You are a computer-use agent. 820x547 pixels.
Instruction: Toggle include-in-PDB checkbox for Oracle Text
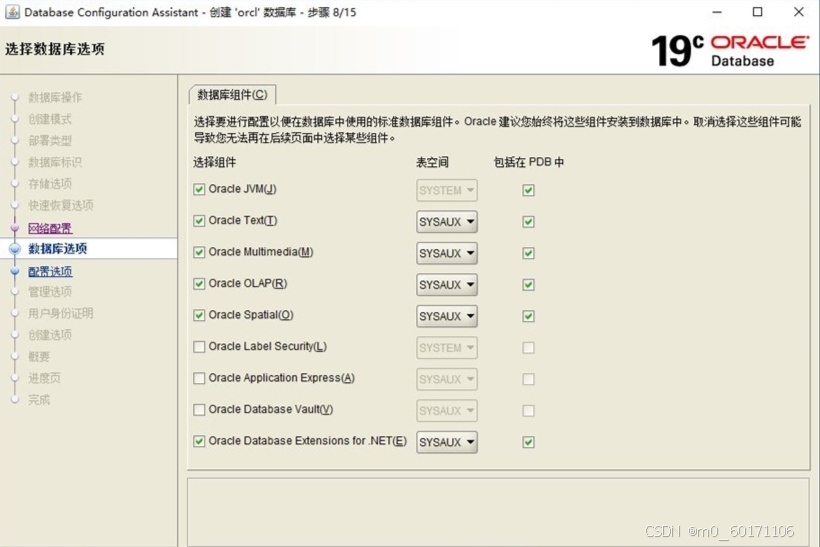pyautogui.click(x=528, y=222)
